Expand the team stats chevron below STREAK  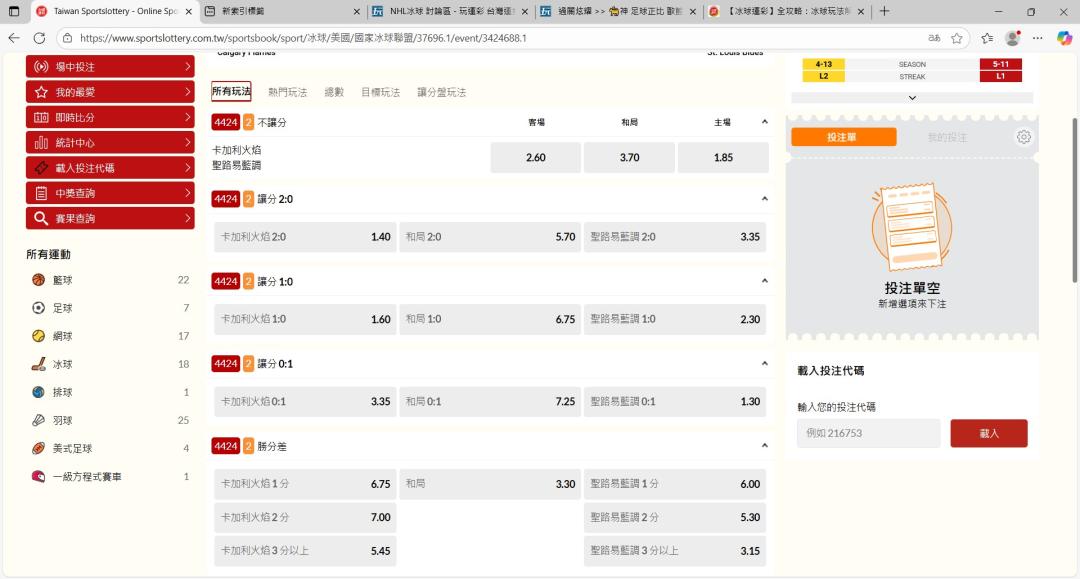pyautogui.click(x=912, y=97)
